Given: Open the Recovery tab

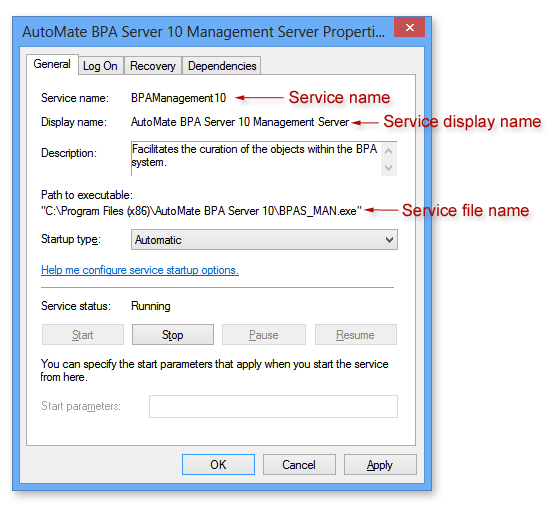Looking at the screenshot, I should point(153,66).
